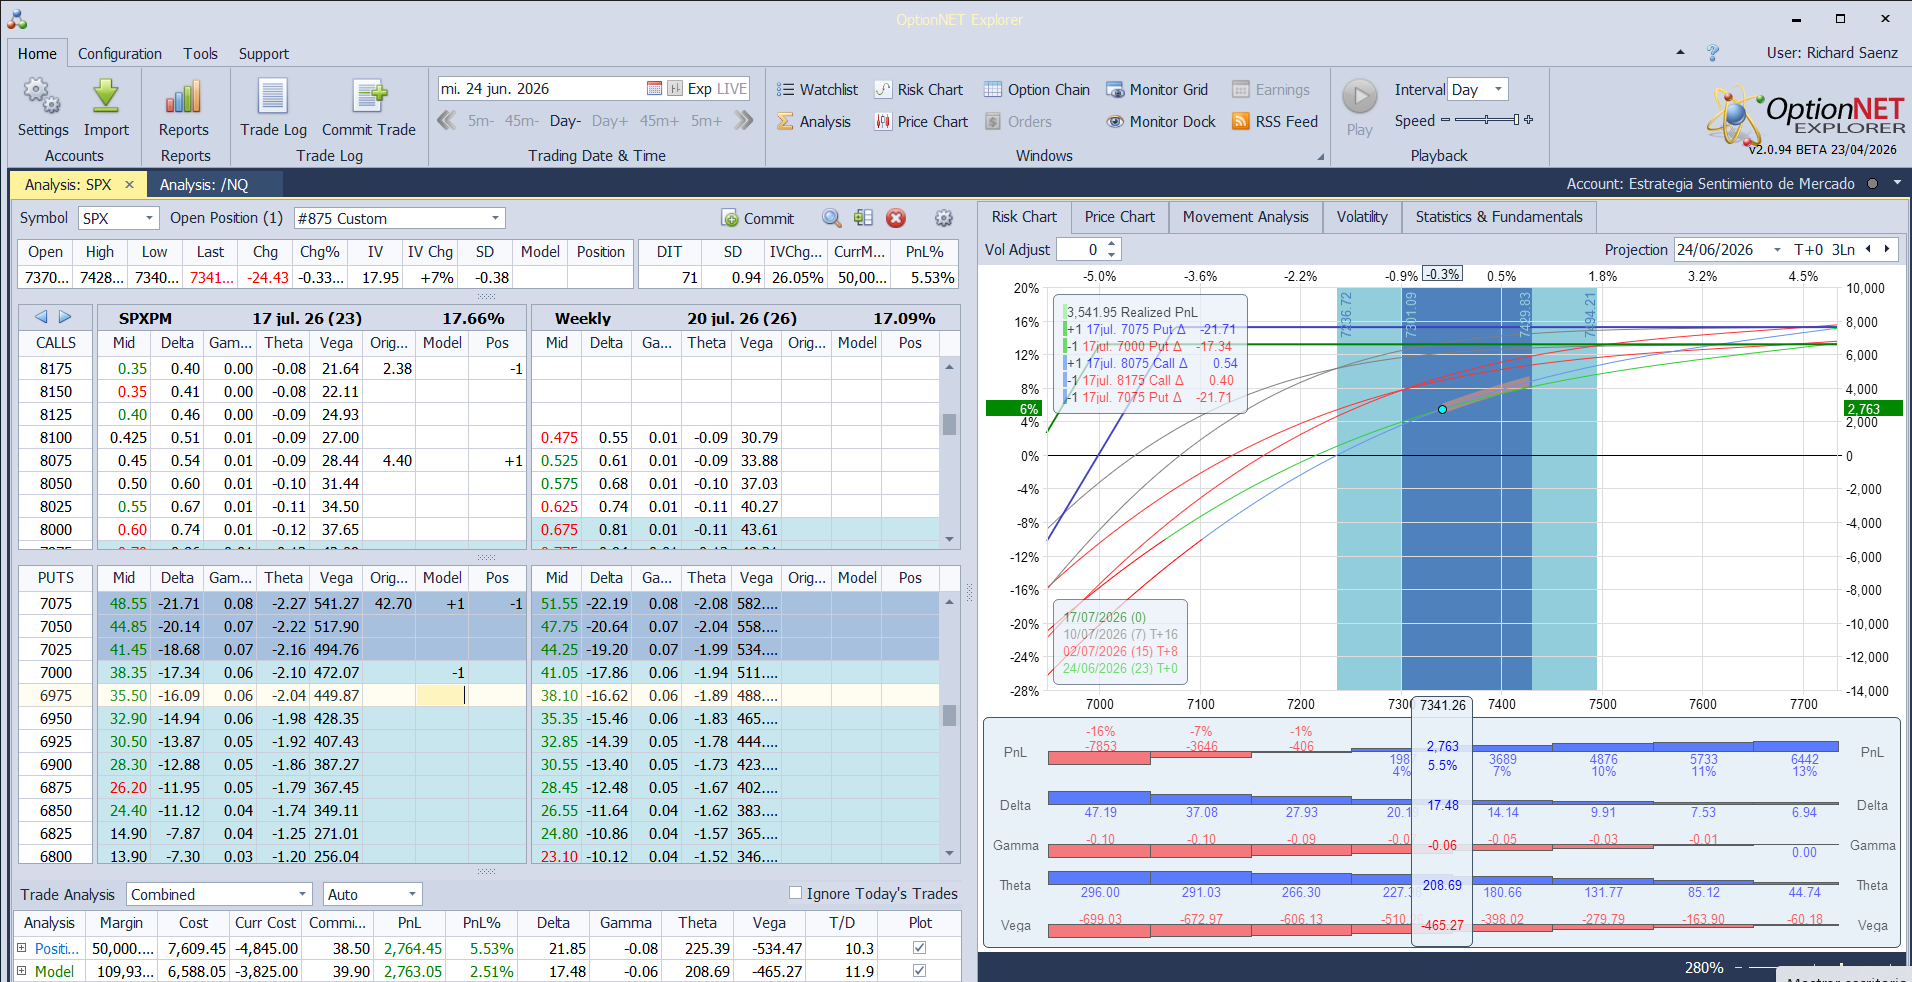Collapse the ribbon with the up arrow
This screenshot has width=1912, height=982.
coord(1680,53)
